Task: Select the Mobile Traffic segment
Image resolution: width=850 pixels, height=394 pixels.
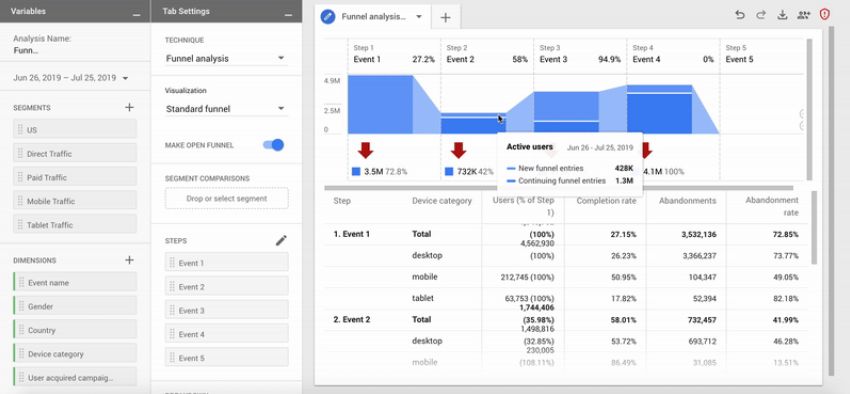Action: click(x=75, y=201)
